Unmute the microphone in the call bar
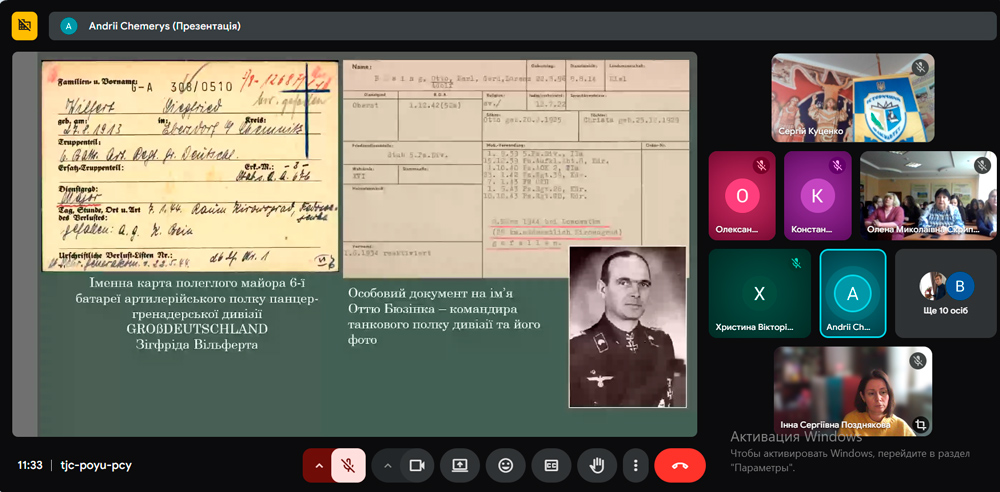Viewport: 1000px width, 492px height. coord(348,465)
